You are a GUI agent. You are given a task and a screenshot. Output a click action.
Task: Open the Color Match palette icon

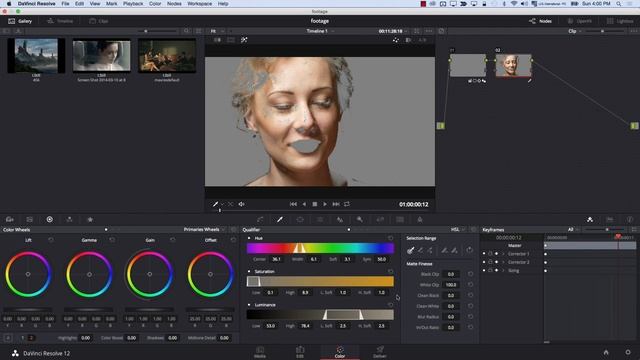click(29, 220)
